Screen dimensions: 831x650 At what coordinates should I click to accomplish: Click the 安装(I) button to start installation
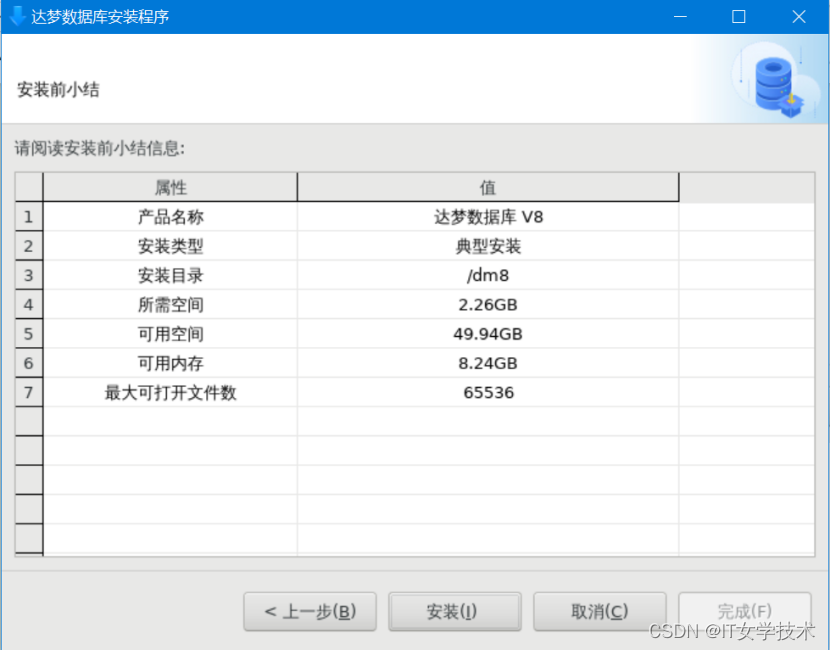point(454,611)
